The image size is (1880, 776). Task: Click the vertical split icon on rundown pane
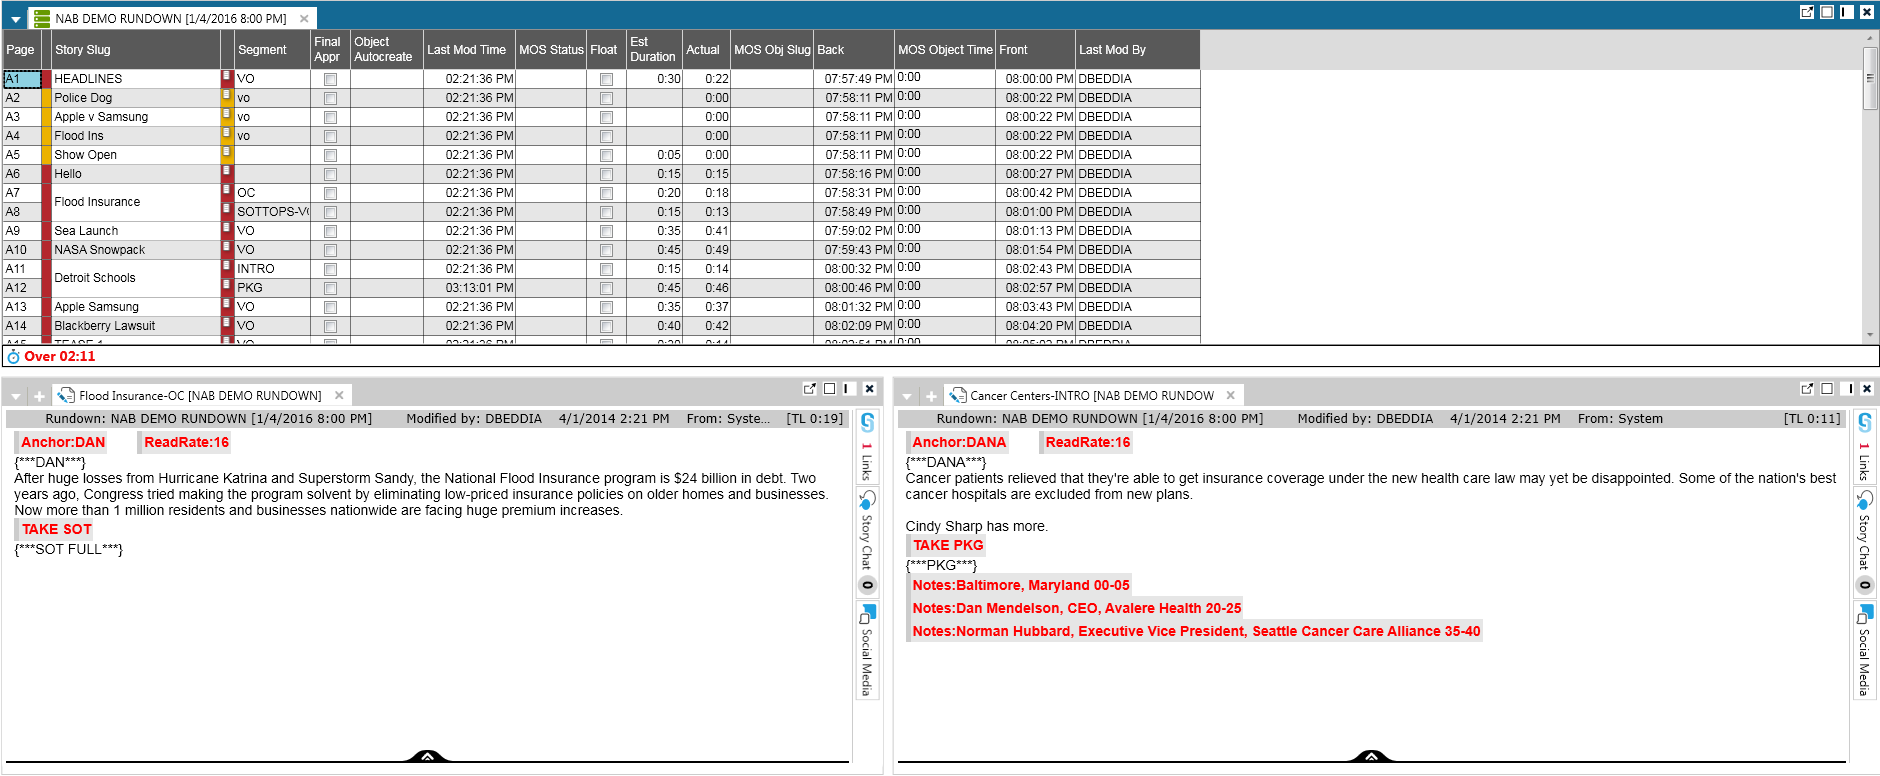point(1846,12)
